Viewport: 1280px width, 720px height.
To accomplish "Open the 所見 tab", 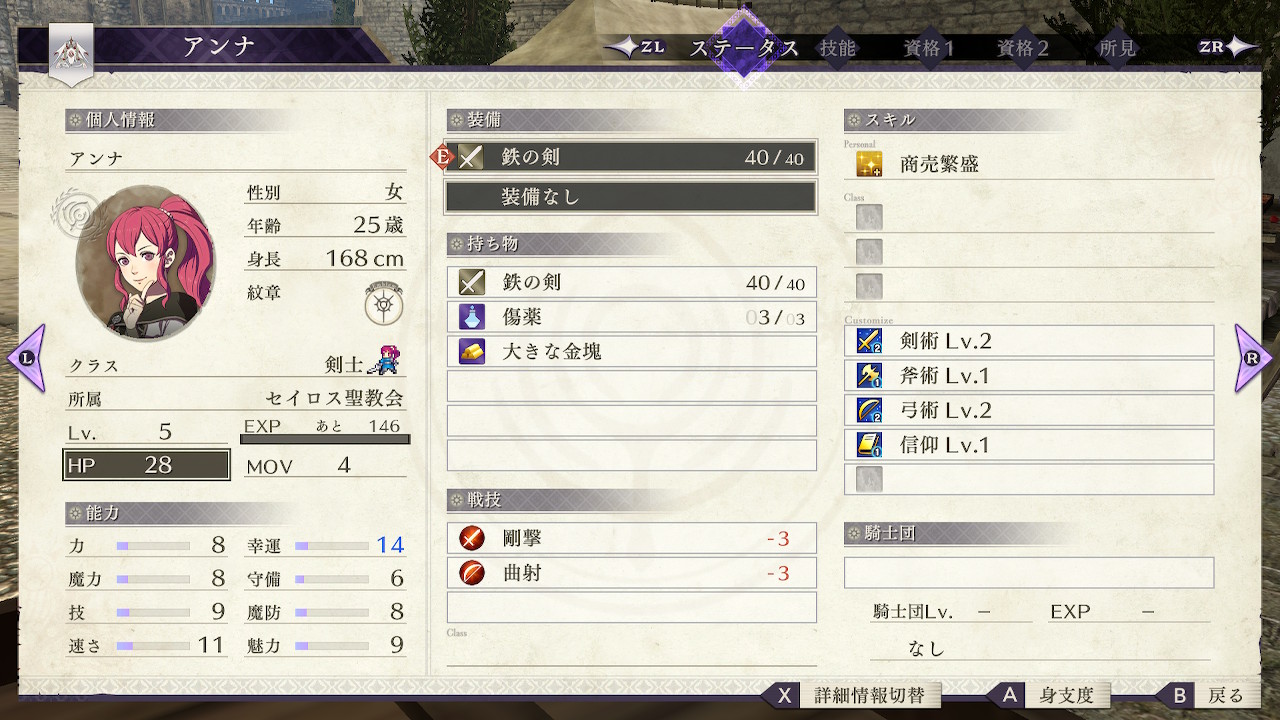I will point(1118,48).
